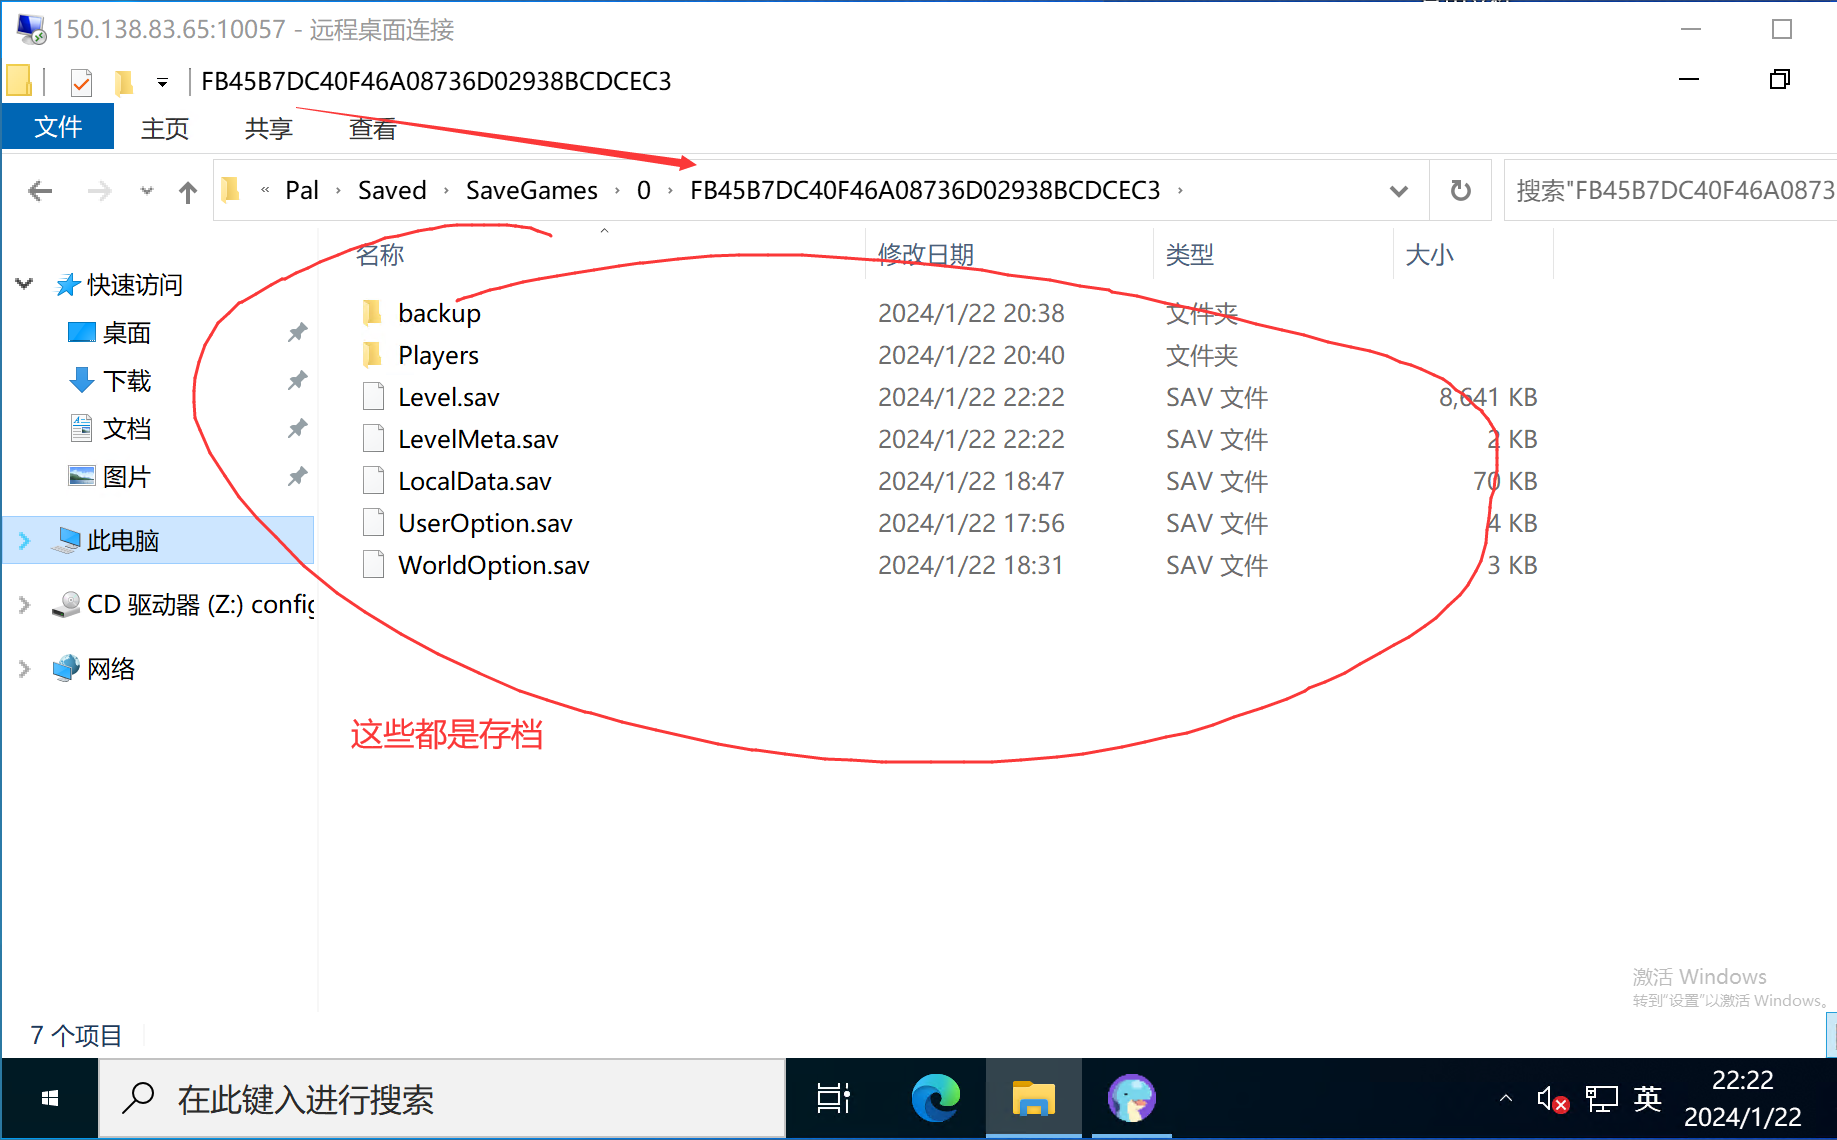Navigate to Pal in the breadcrumb
The width and height of the screenshot is (1837, 1140).
(301, 190)
